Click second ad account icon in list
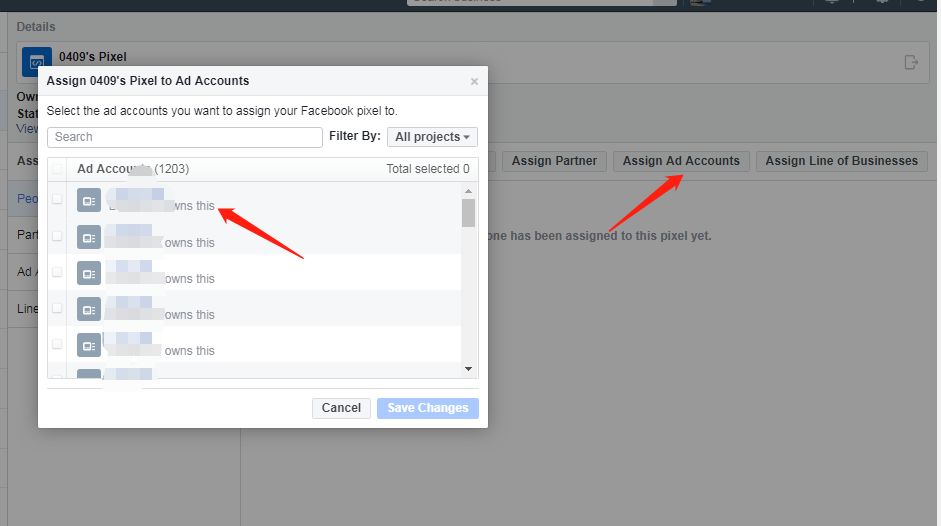The height and width of the screenshot is (526, 941). point(89,237)
